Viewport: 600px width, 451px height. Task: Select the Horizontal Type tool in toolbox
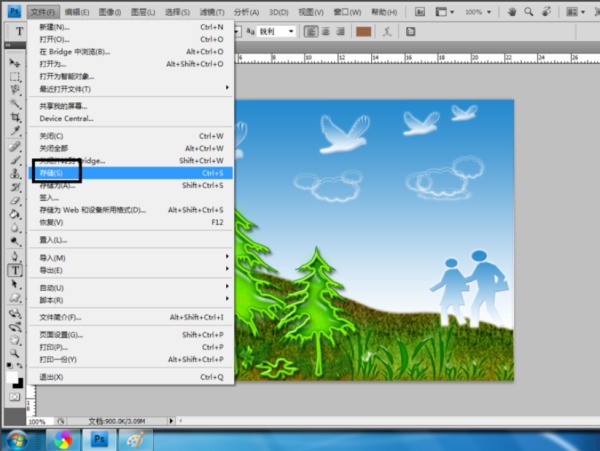pyautogui.click(x=16, y=270)
